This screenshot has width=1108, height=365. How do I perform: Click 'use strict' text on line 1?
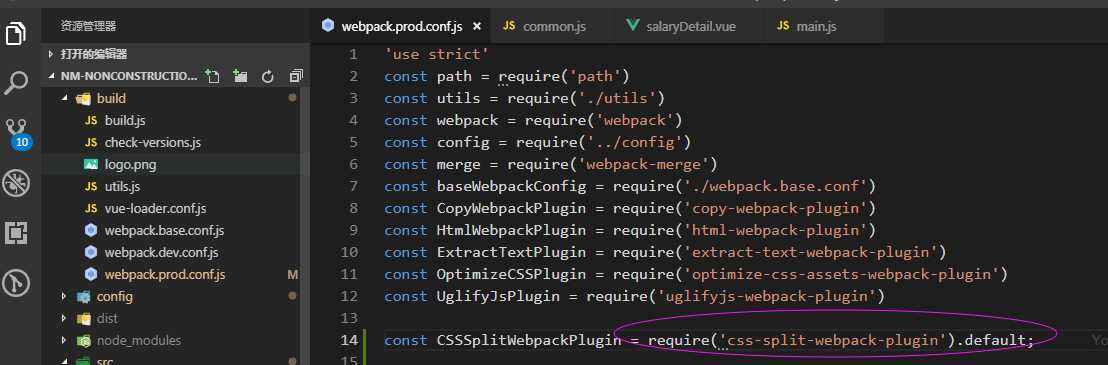point(437,54)
